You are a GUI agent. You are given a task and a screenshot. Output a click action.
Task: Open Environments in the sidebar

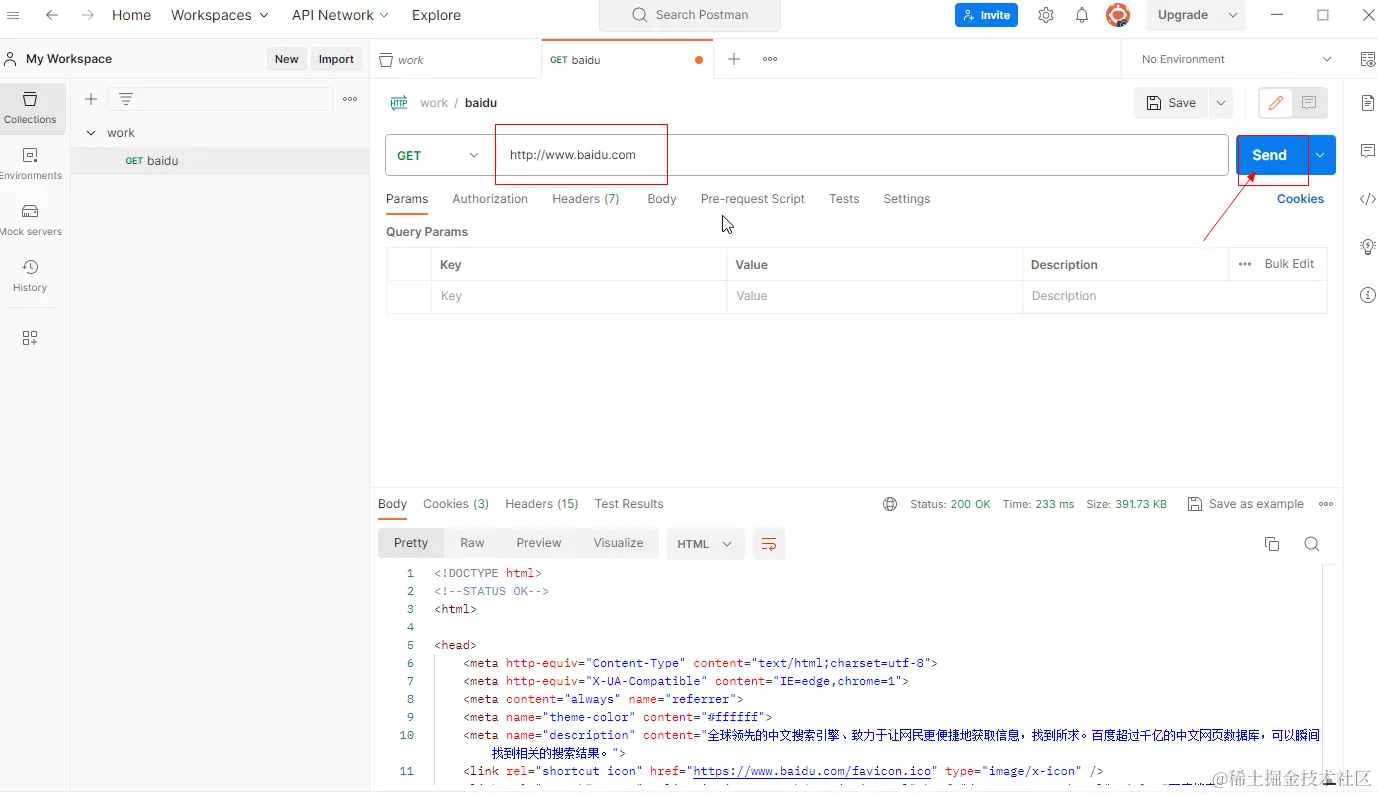tap(30, 165)
